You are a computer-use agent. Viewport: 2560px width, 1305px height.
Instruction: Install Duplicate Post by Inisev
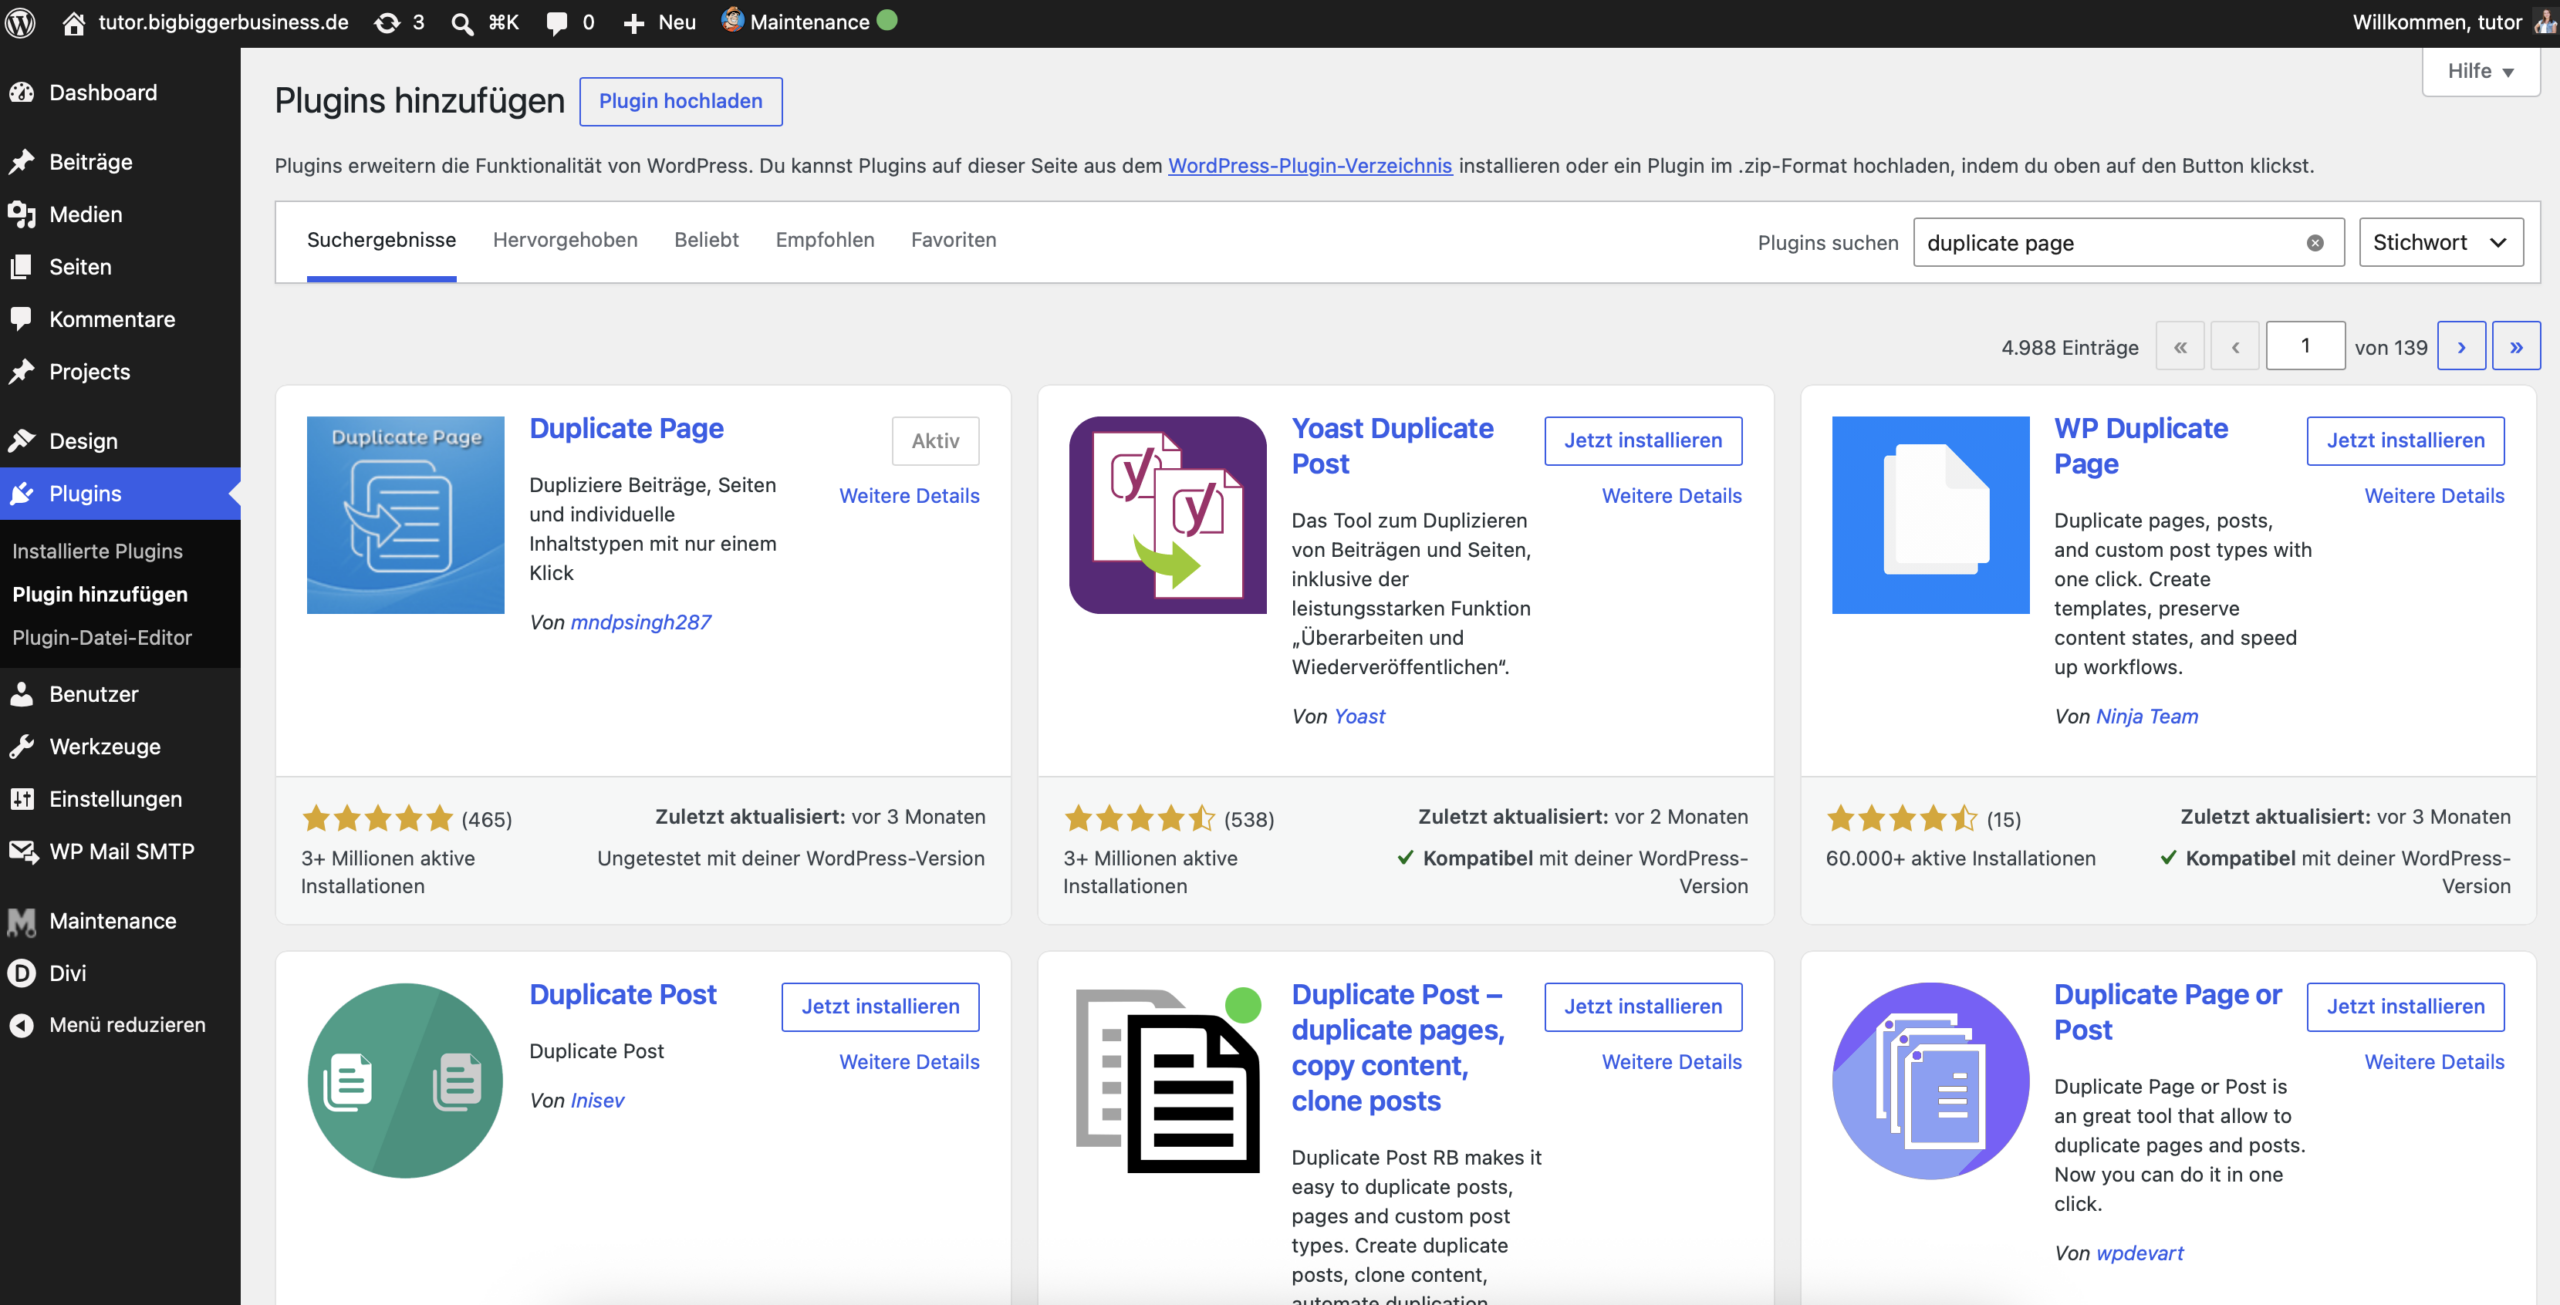point(880,1006)
